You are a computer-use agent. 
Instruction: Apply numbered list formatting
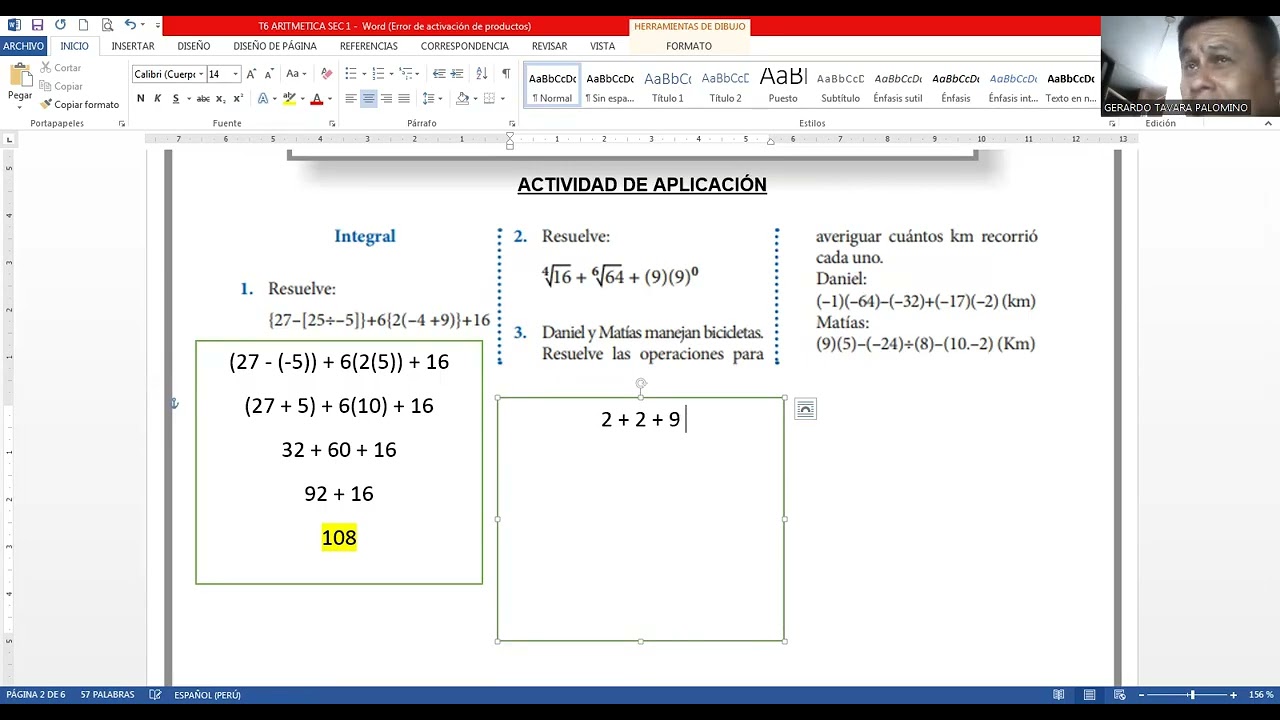click(x=378, y=74)
